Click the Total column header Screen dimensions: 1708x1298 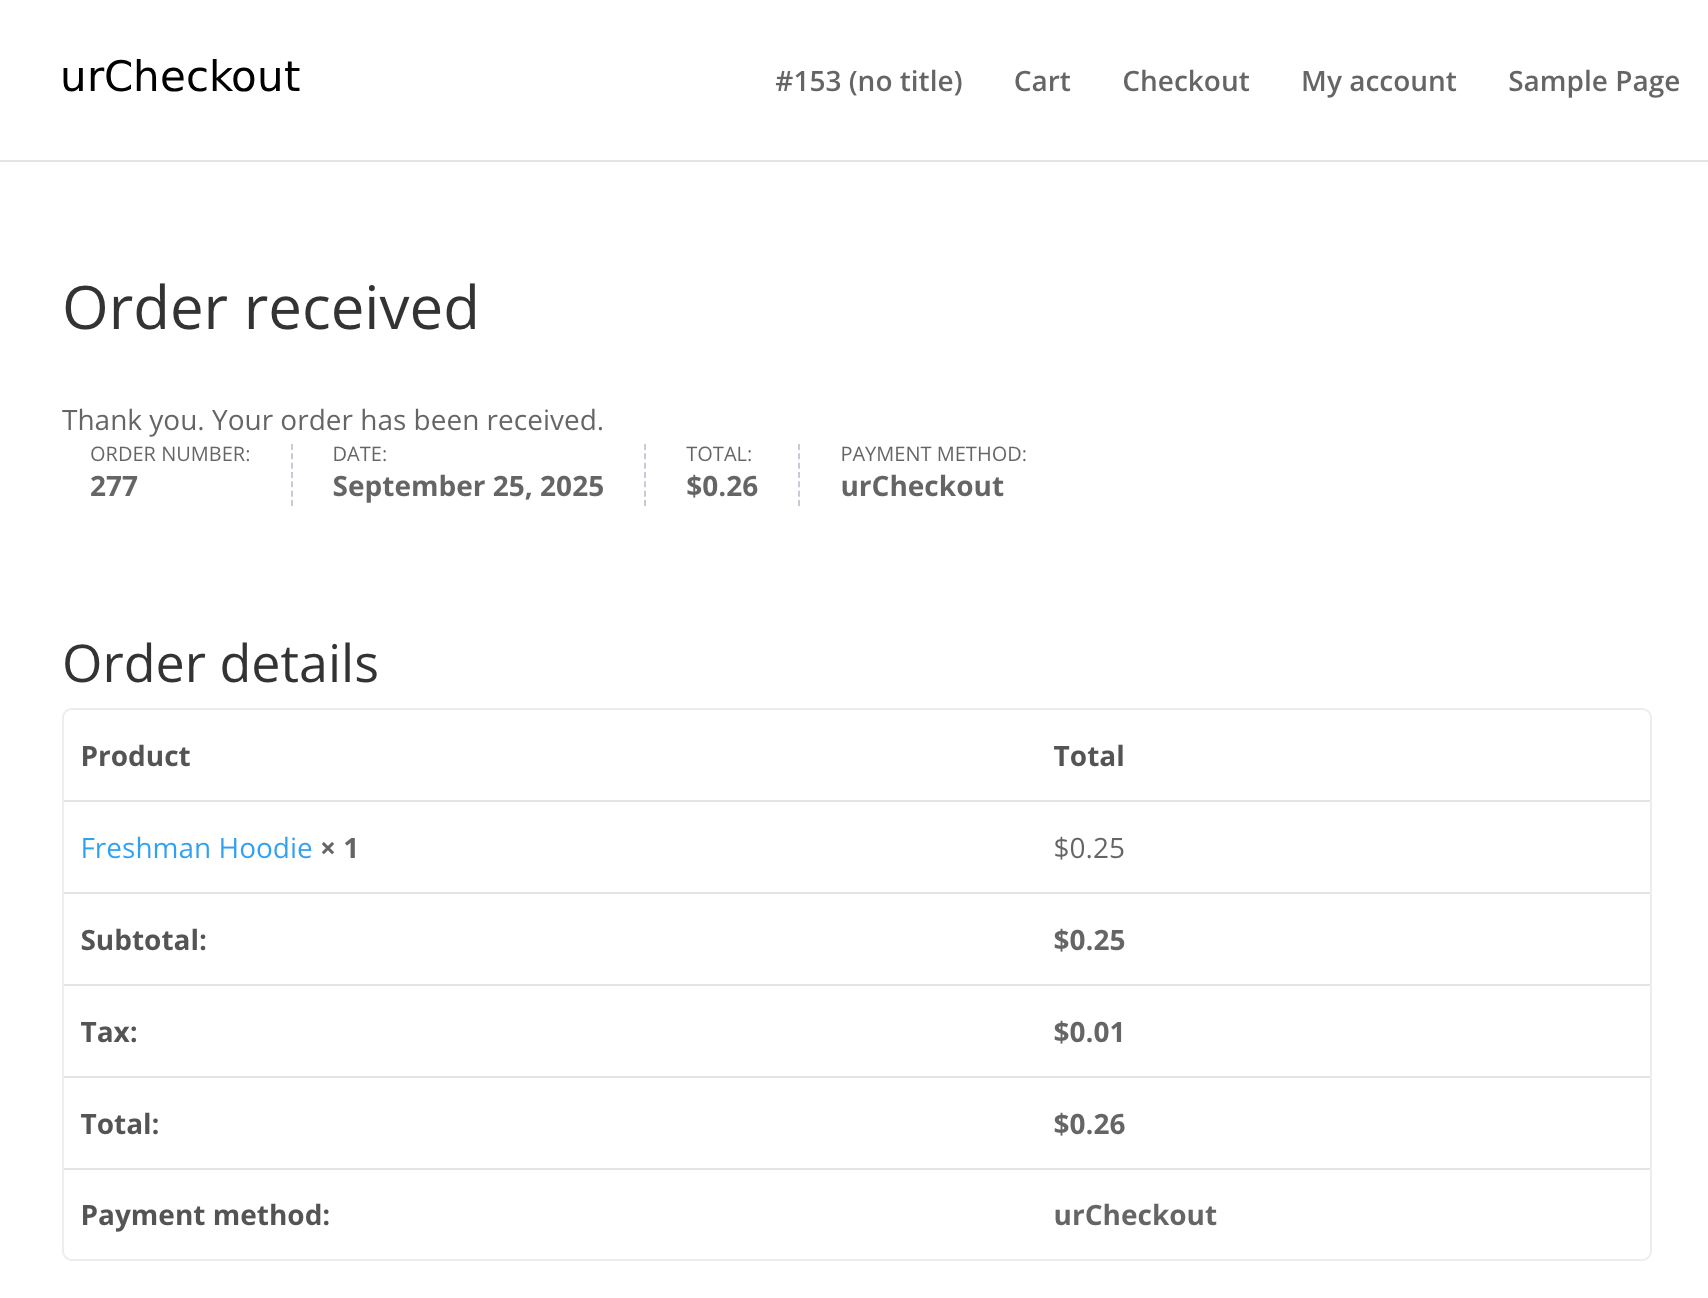(x=1088, y=756)
